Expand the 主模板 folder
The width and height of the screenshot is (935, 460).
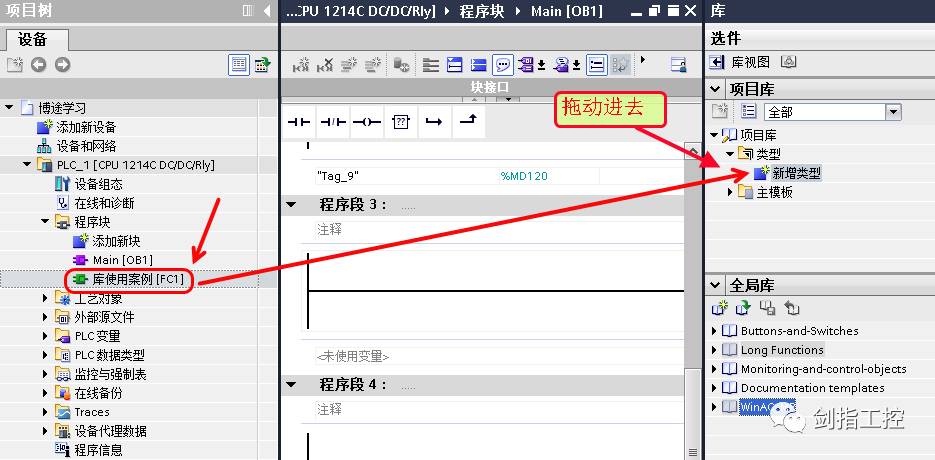pos(732,192)
